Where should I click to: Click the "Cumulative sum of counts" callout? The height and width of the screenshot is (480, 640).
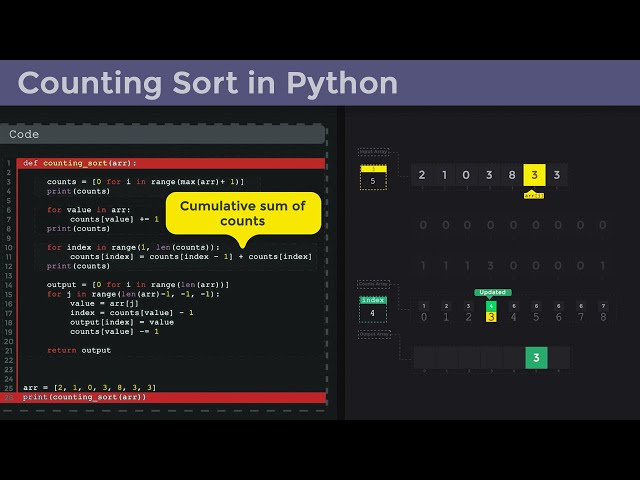[243, 213]
